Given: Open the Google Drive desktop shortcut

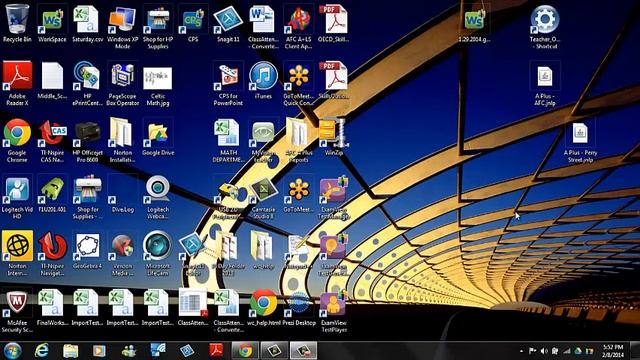Looking at the screenshot, I should (158, 137).
